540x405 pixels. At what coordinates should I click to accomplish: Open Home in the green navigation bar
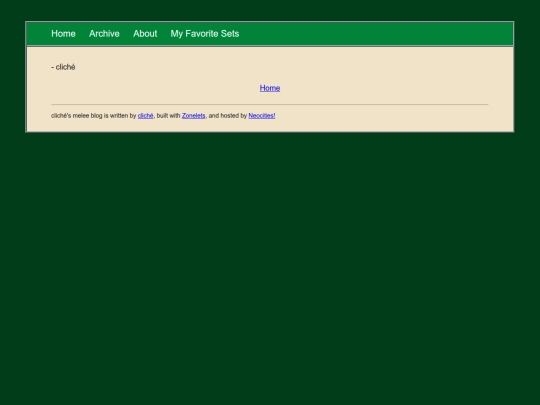[x=63, y=34]
